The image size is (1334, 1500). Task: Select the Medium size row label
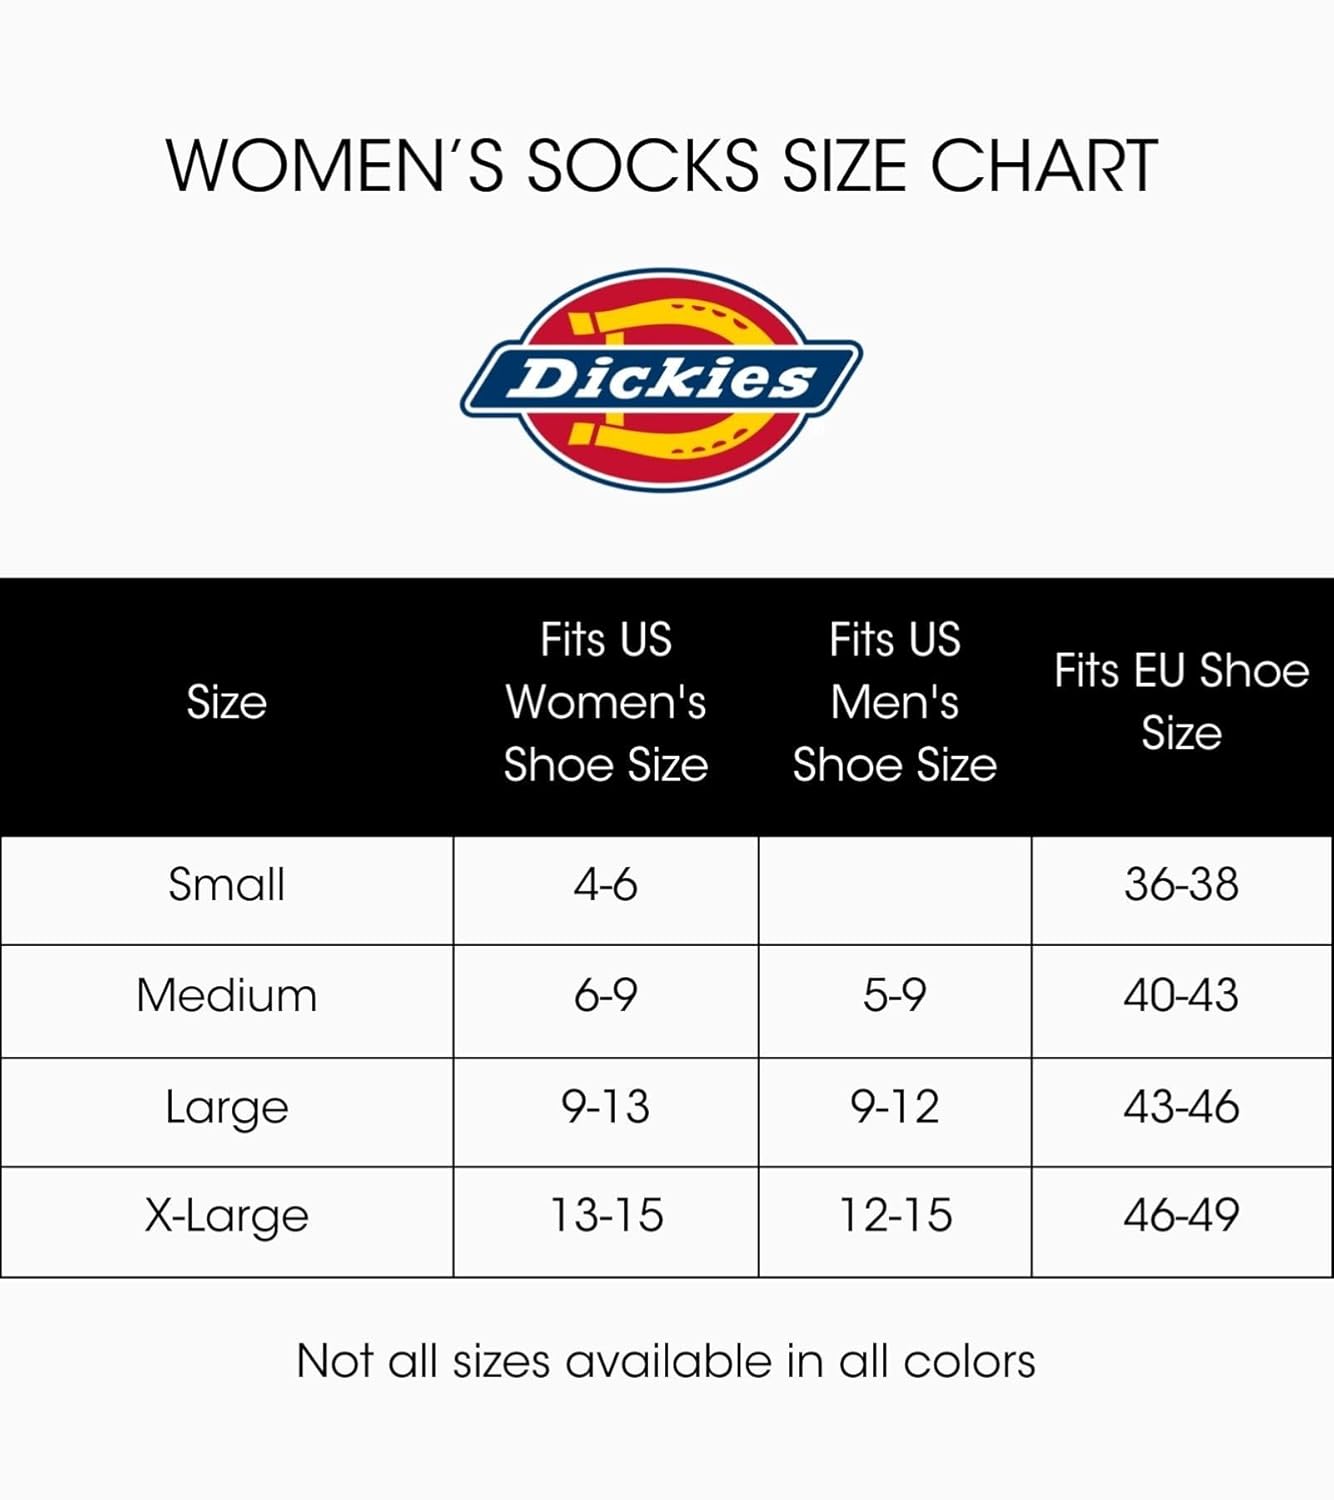[227, 996]
